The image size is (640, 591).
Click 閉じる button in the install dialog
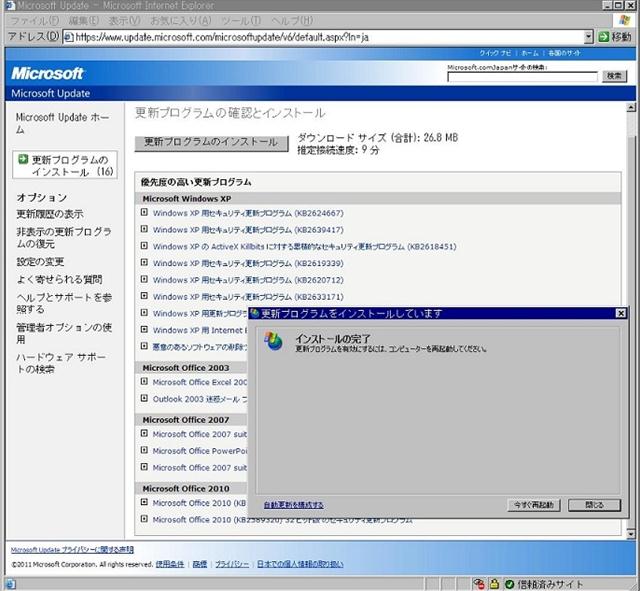[595, 505]
